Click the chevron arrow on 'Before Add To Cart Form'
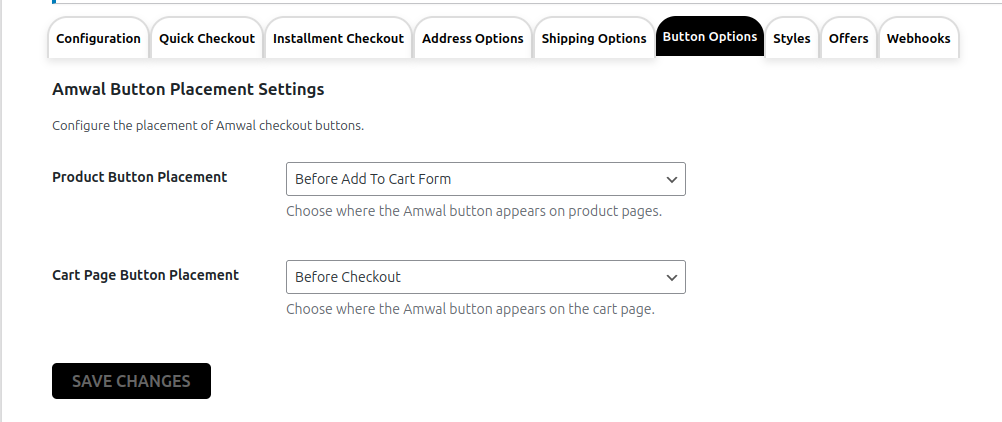The width and height of the screenshot is (1002, 422). [x=671, y=180]
